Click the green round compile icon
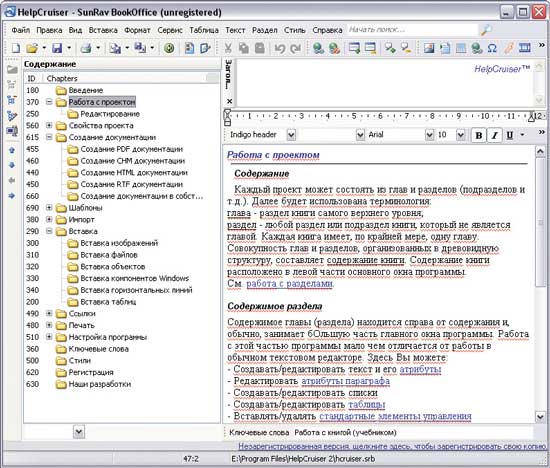The height and width of the screenshot is (468, 550). pyautogui.click(x=169, y=48)
